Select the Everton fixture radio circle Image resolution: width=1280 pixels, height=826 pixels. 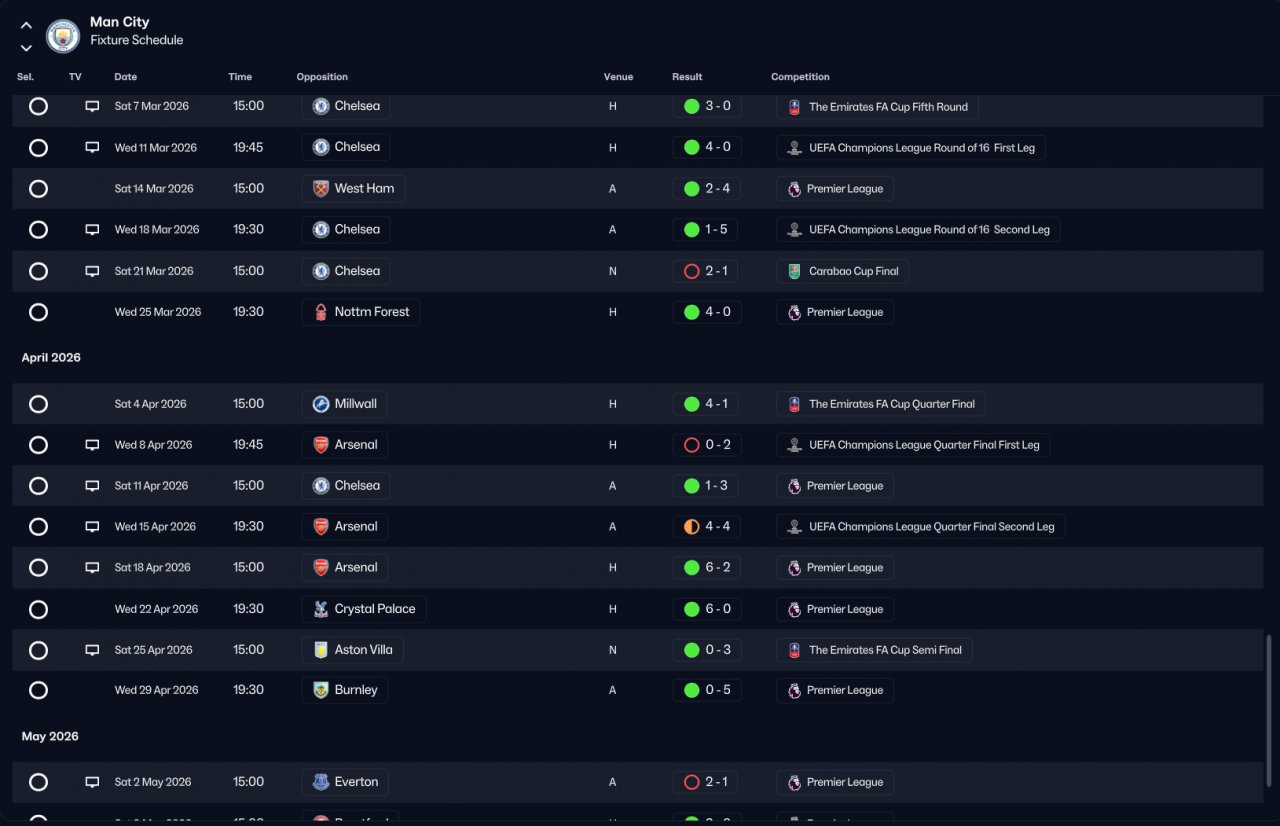click(x=38, y=782)
